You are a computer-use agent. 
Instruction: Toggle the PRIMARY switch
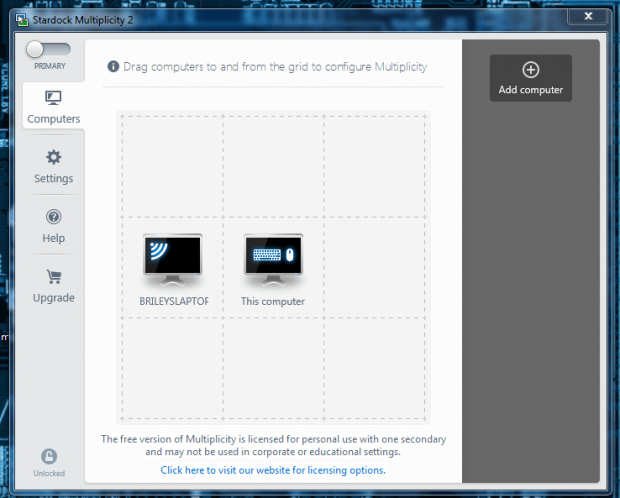(x=48, y=49)
